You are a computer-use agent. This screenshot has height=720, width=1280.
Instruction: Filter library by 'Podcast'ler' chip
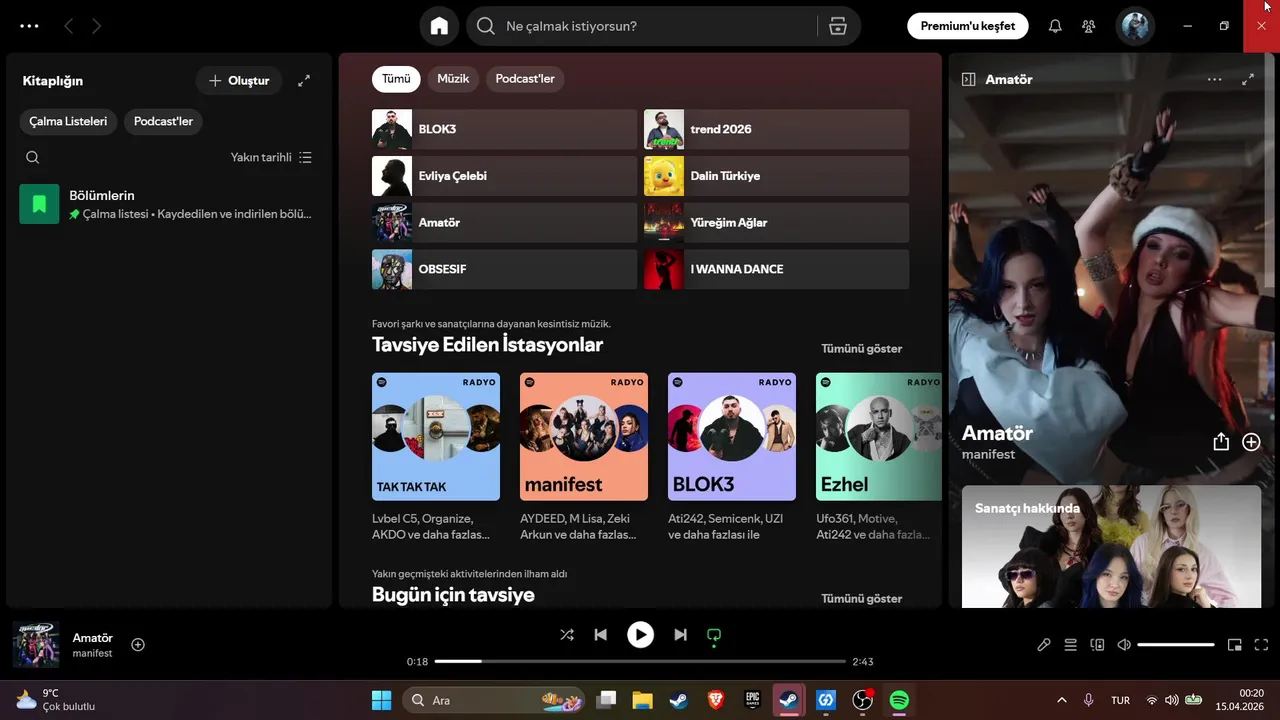163,122
